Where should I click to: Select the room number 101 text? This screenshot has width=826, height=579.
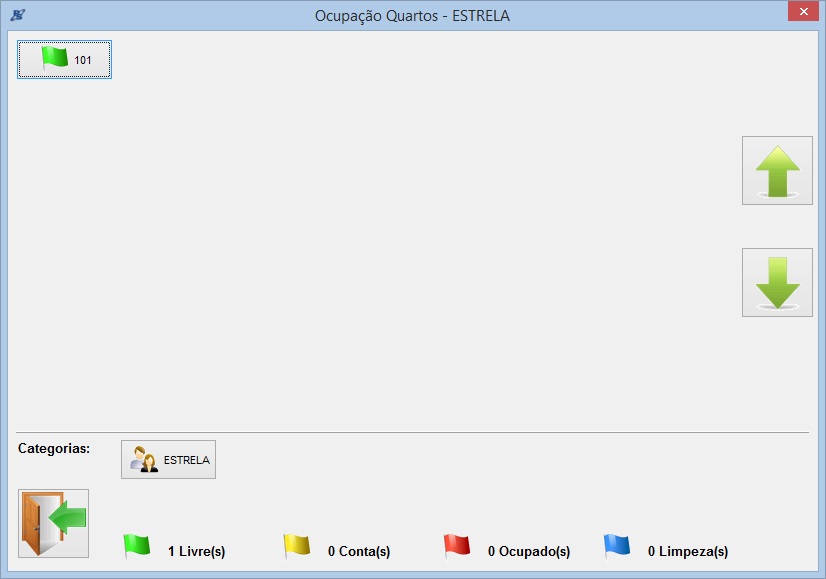83,61
